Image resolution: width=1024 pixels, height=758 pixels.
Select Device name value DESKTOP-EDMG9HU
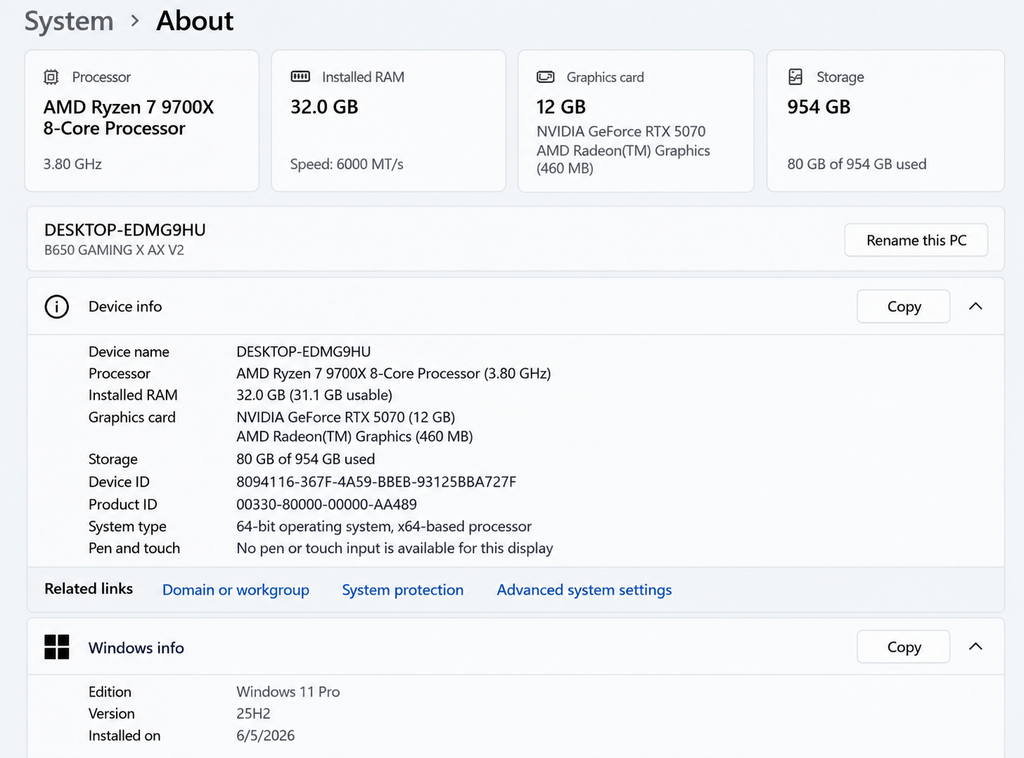tap(304, 352)
